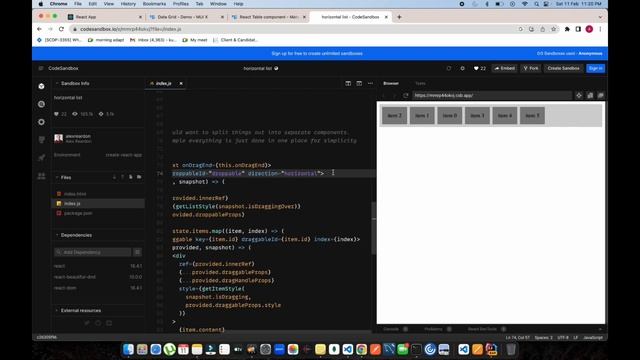Click the preview browser URL field
The image size is (640, 360).
491,95
